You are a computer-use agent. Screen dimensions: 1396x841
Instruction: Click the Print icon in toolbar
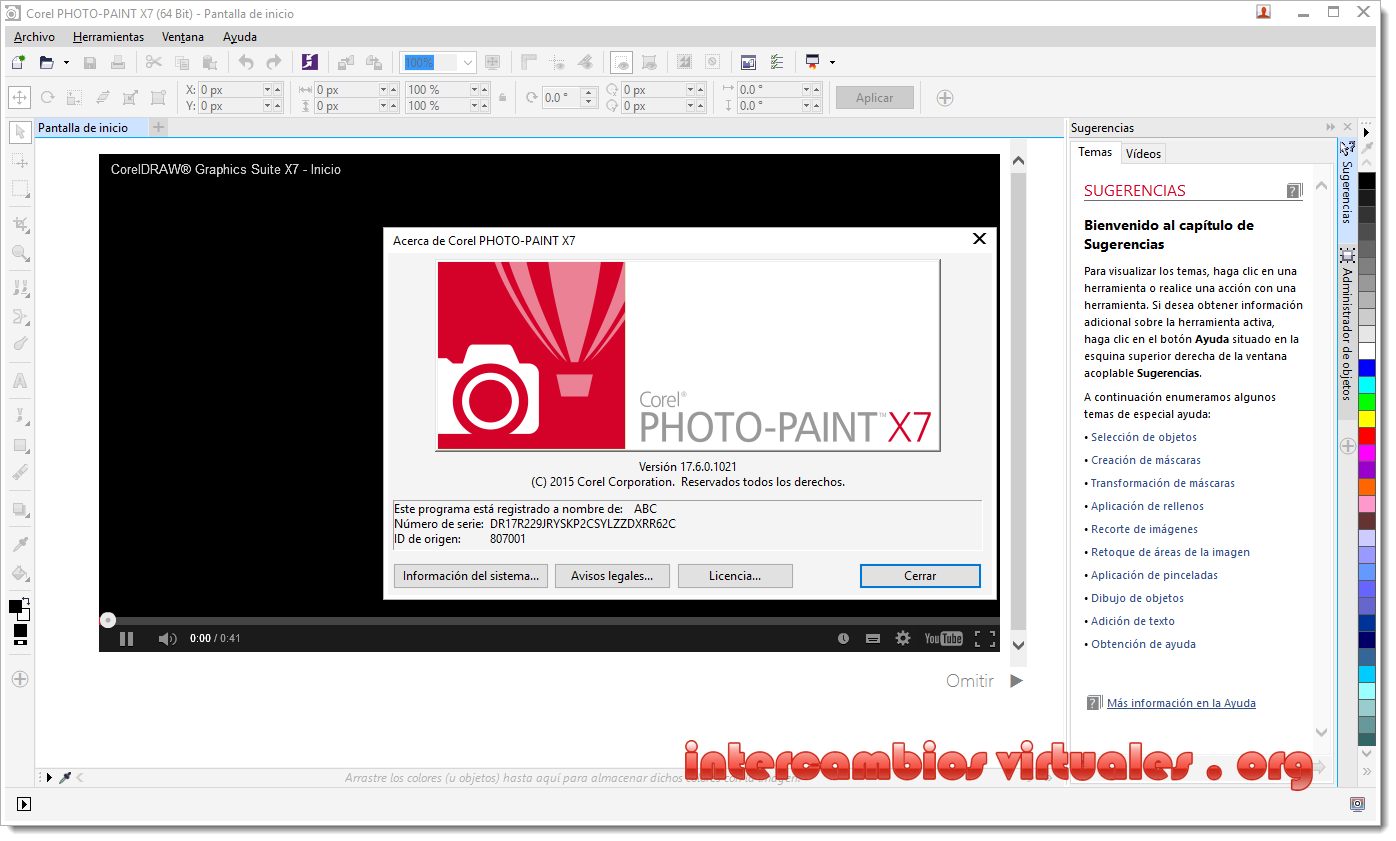pyautogui.click(x=118, y=62)
